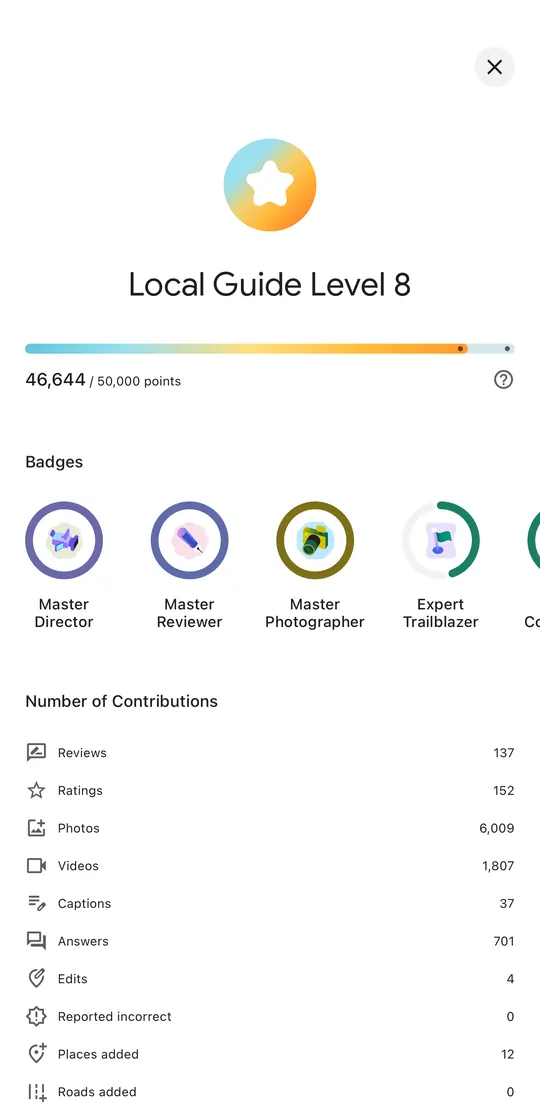540x1118 pixels.
Task: Click the Photos image icon
Action: tap(36, 828)
